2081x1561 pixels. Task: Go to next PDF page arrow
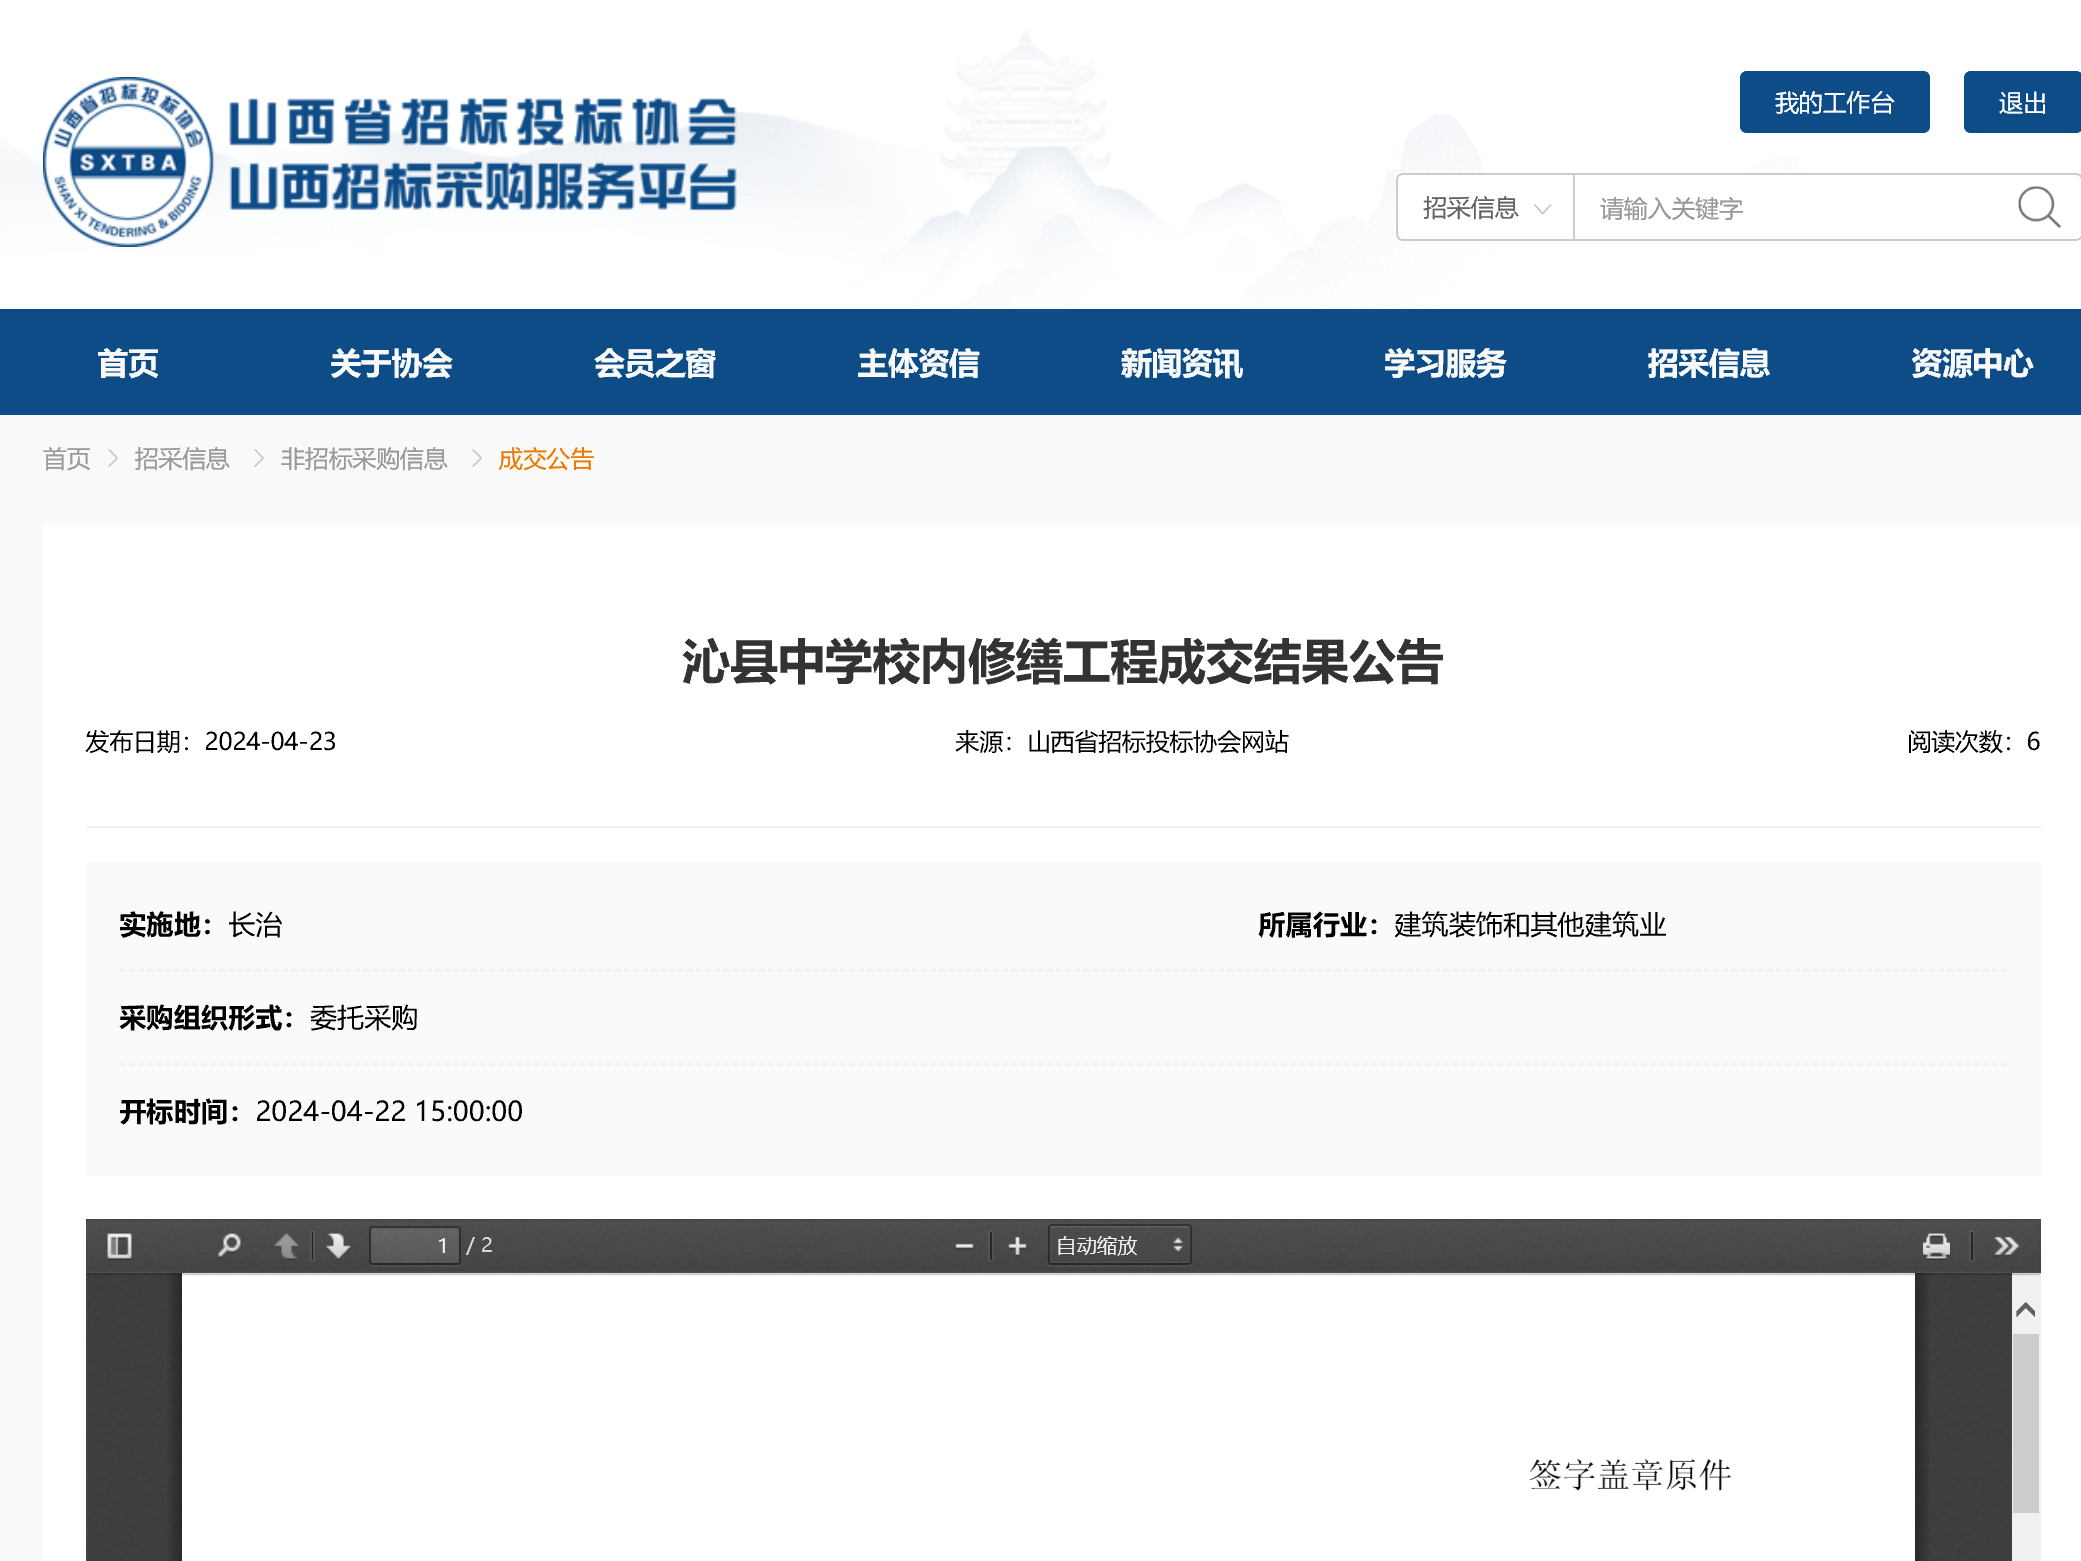click(x=338, y=1245)
